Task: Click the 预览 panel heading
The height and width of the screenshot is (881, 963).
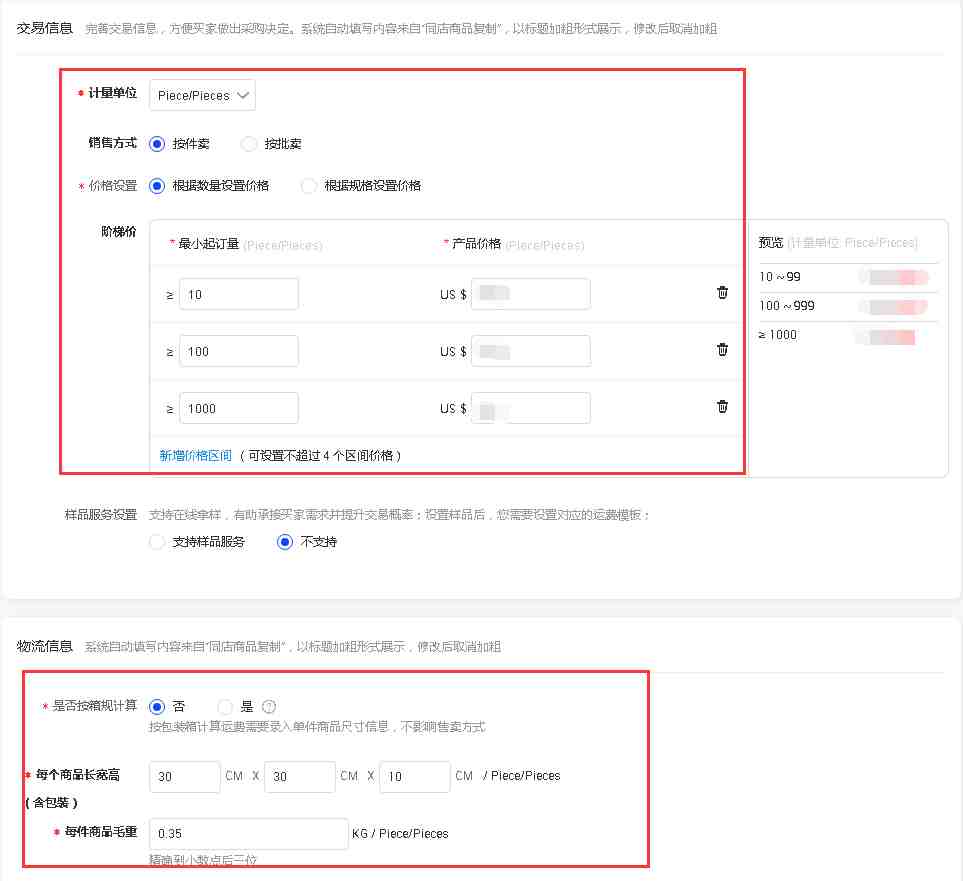Action: [x=771, y=243]
